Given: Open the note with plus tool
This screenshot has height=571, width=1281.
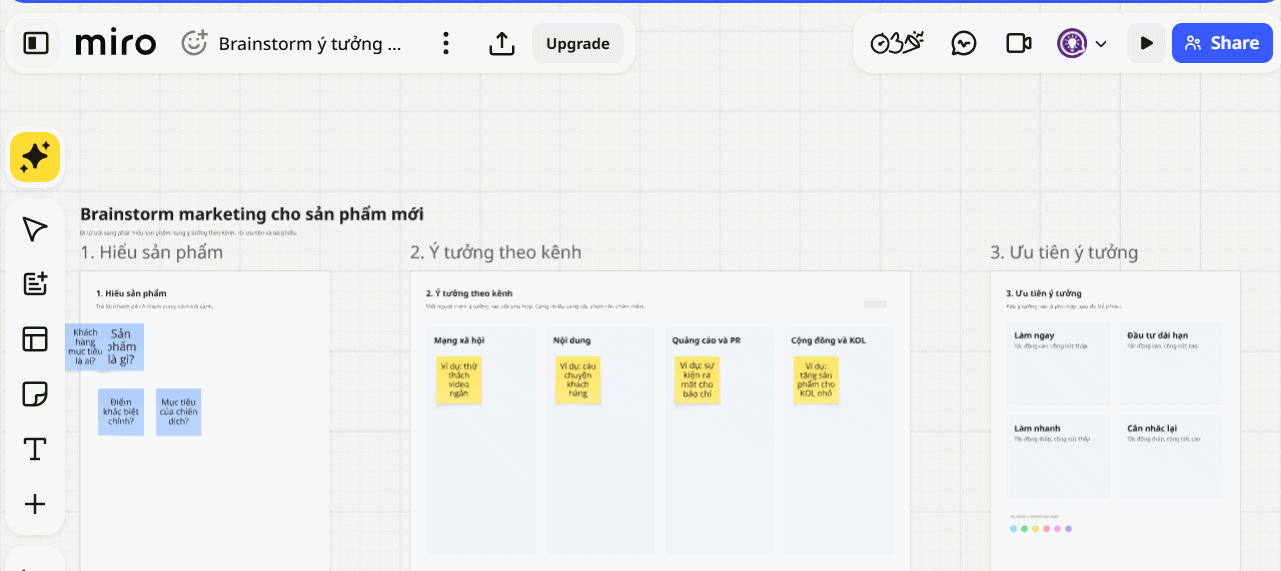Looking at the screenshot, I should [35, 284].
